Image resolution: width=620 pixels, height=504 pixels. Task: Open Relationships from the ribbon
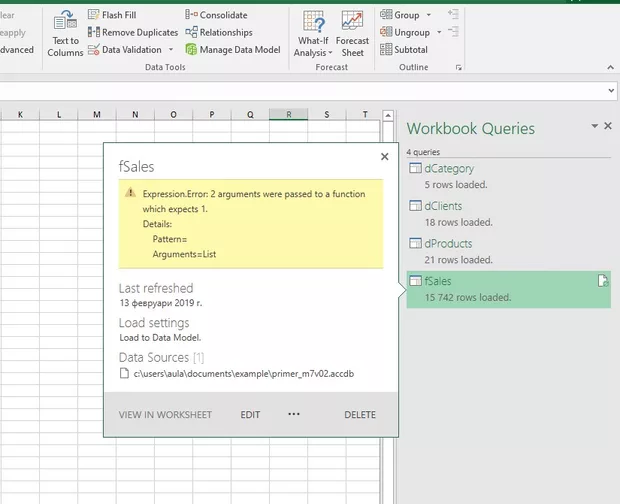[225, 32]
